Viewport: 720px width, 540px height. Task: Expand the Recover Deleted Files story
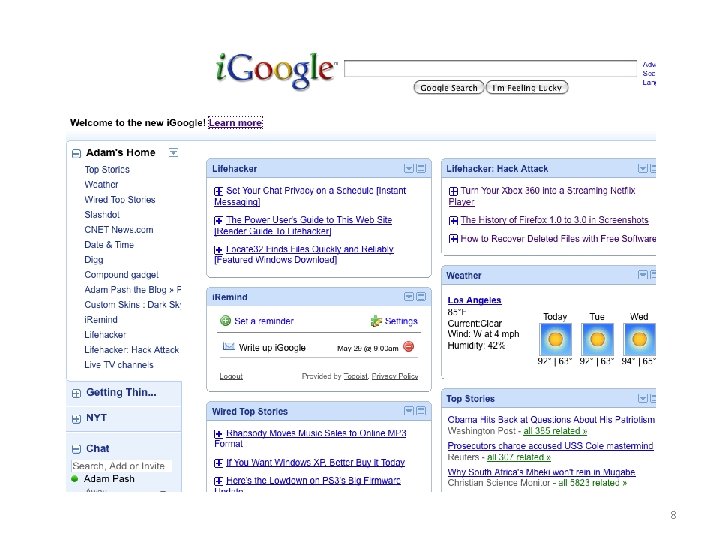(453, 239)
